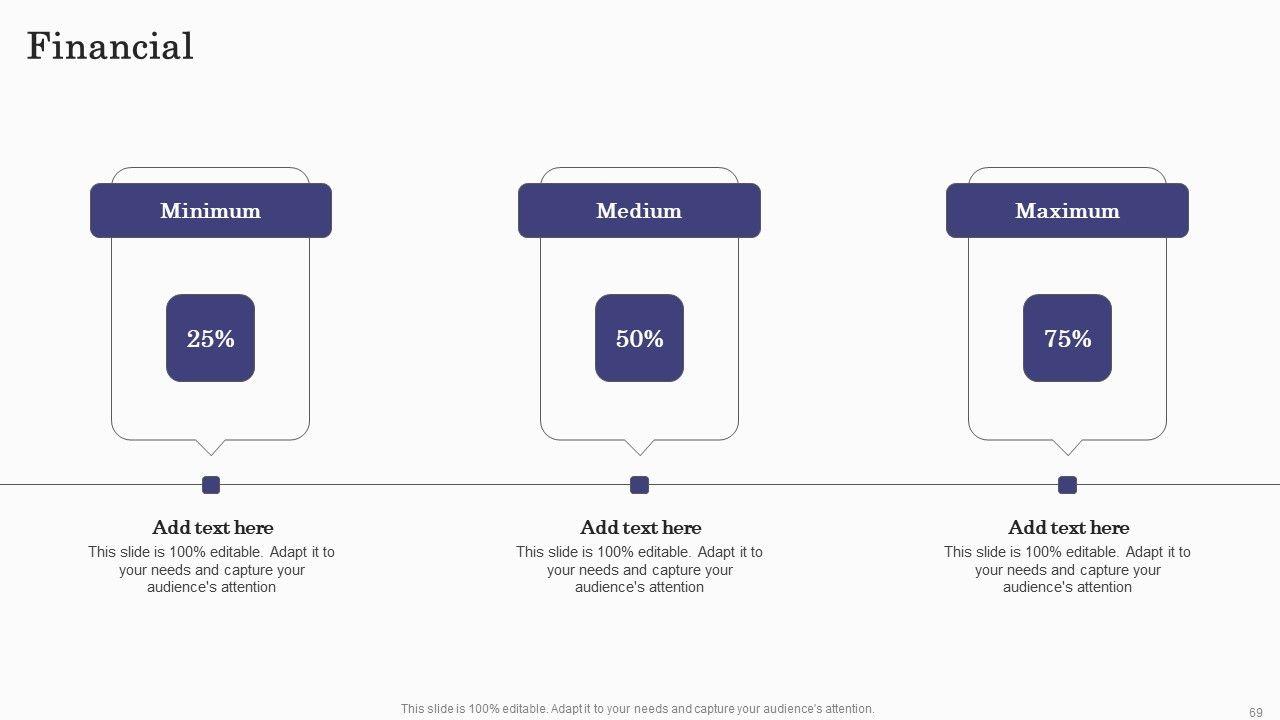Click the description paragraph under the Medium column

639,570
